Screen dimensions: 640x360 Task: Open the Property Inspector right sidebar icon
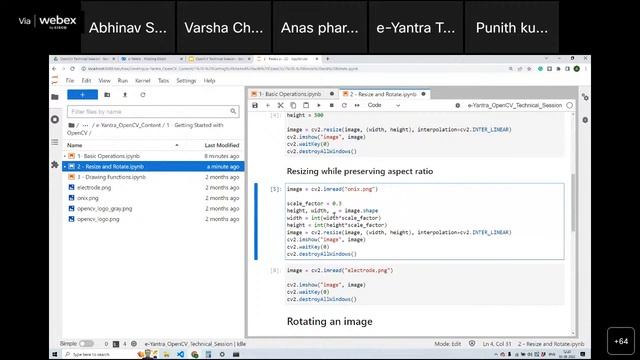click(585, 97)
